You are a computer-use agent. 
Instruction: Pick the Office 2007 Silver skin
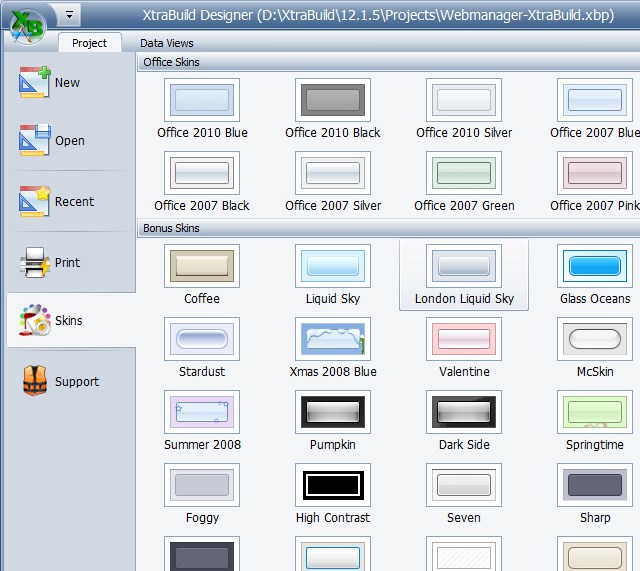[333, 182]
